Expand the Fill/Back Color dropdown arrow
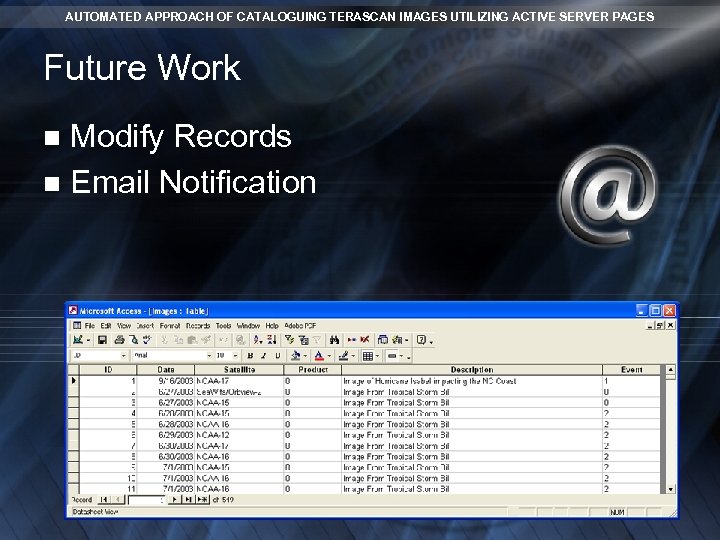720x540 pixels. (305, 356)
